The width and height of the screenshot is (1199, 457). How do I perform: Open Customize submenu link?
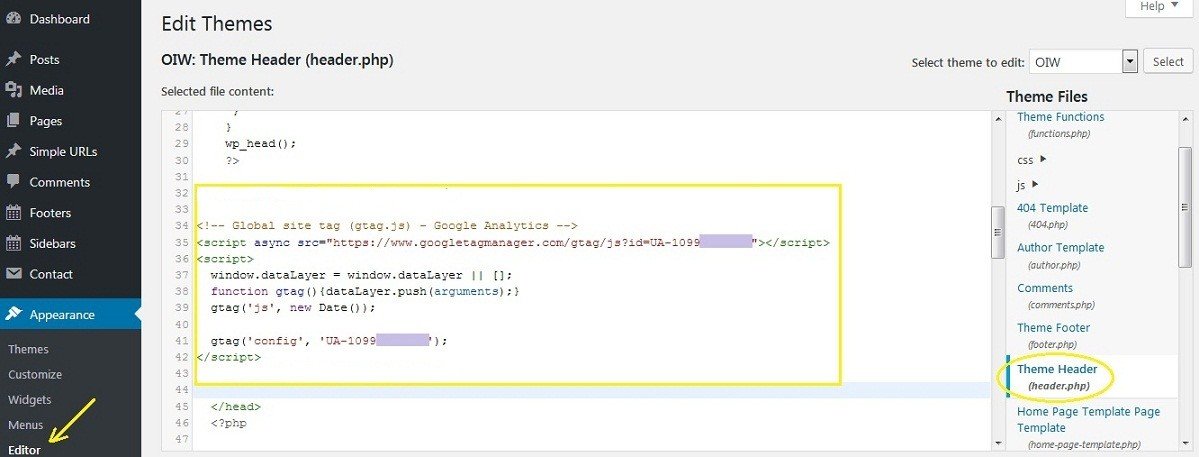pyautogui.click(x=35, y=374)
